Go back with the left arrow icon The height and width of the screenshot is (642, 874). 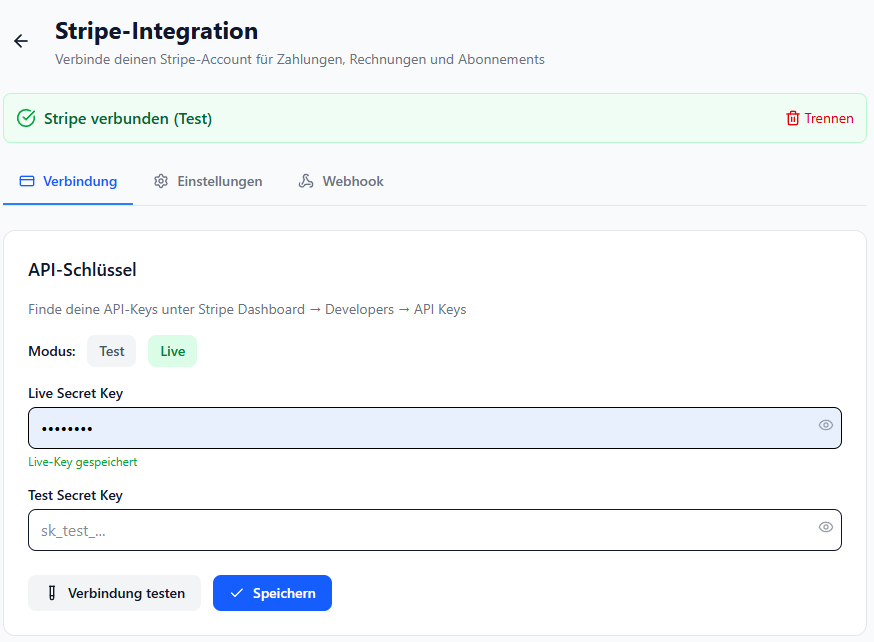pos(21,41)
